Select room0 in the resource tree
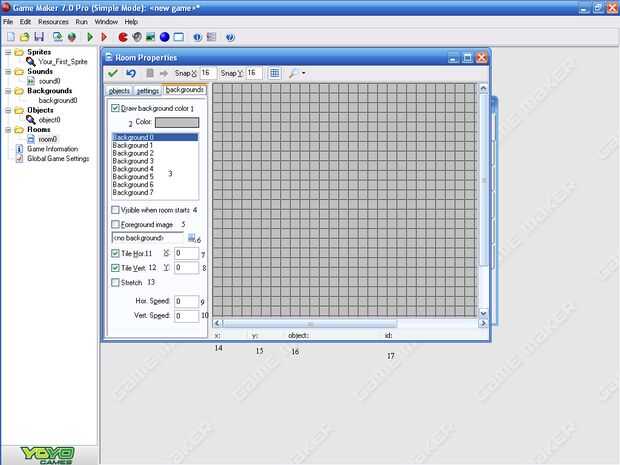 [x=48, y=139]
